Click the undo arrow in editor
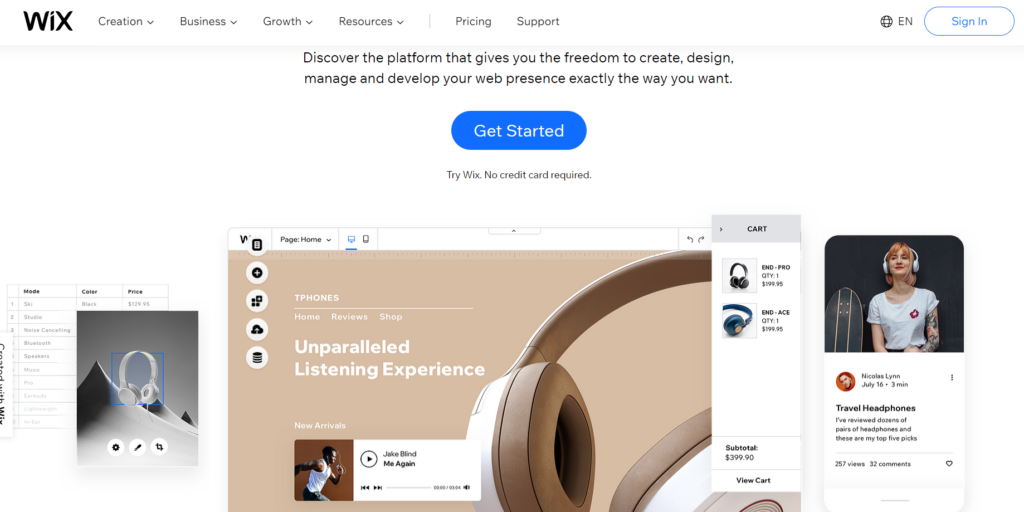The image size is (1024, 512). click(690, 240)
